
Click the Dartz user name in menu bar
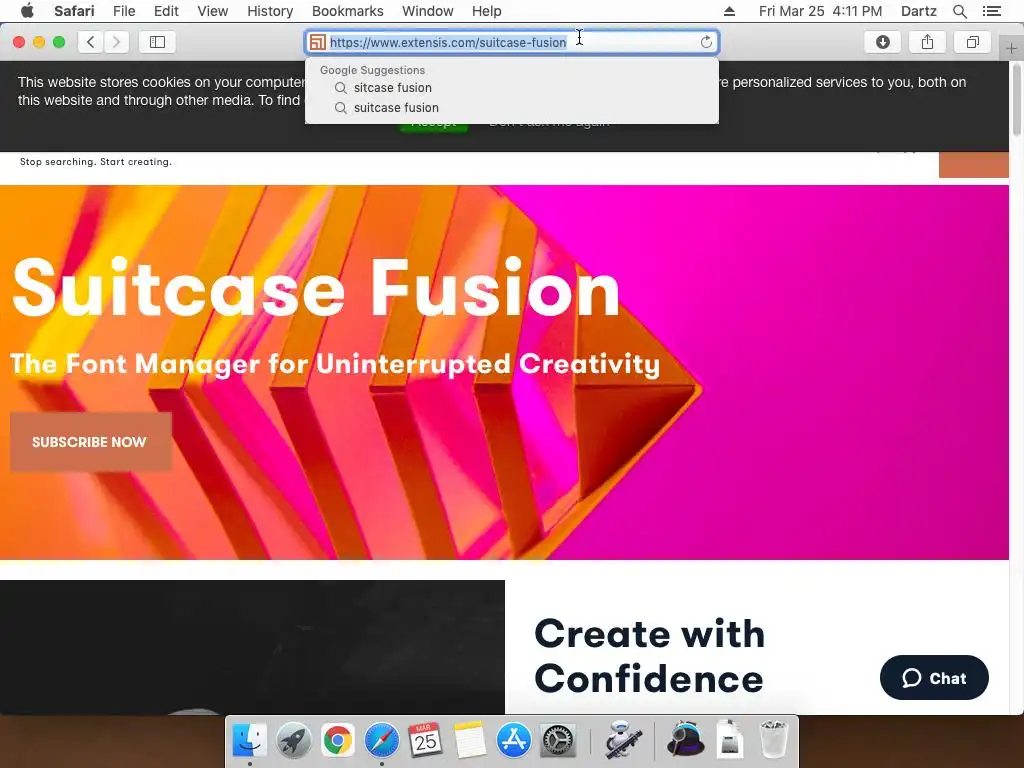pos(918,11)
